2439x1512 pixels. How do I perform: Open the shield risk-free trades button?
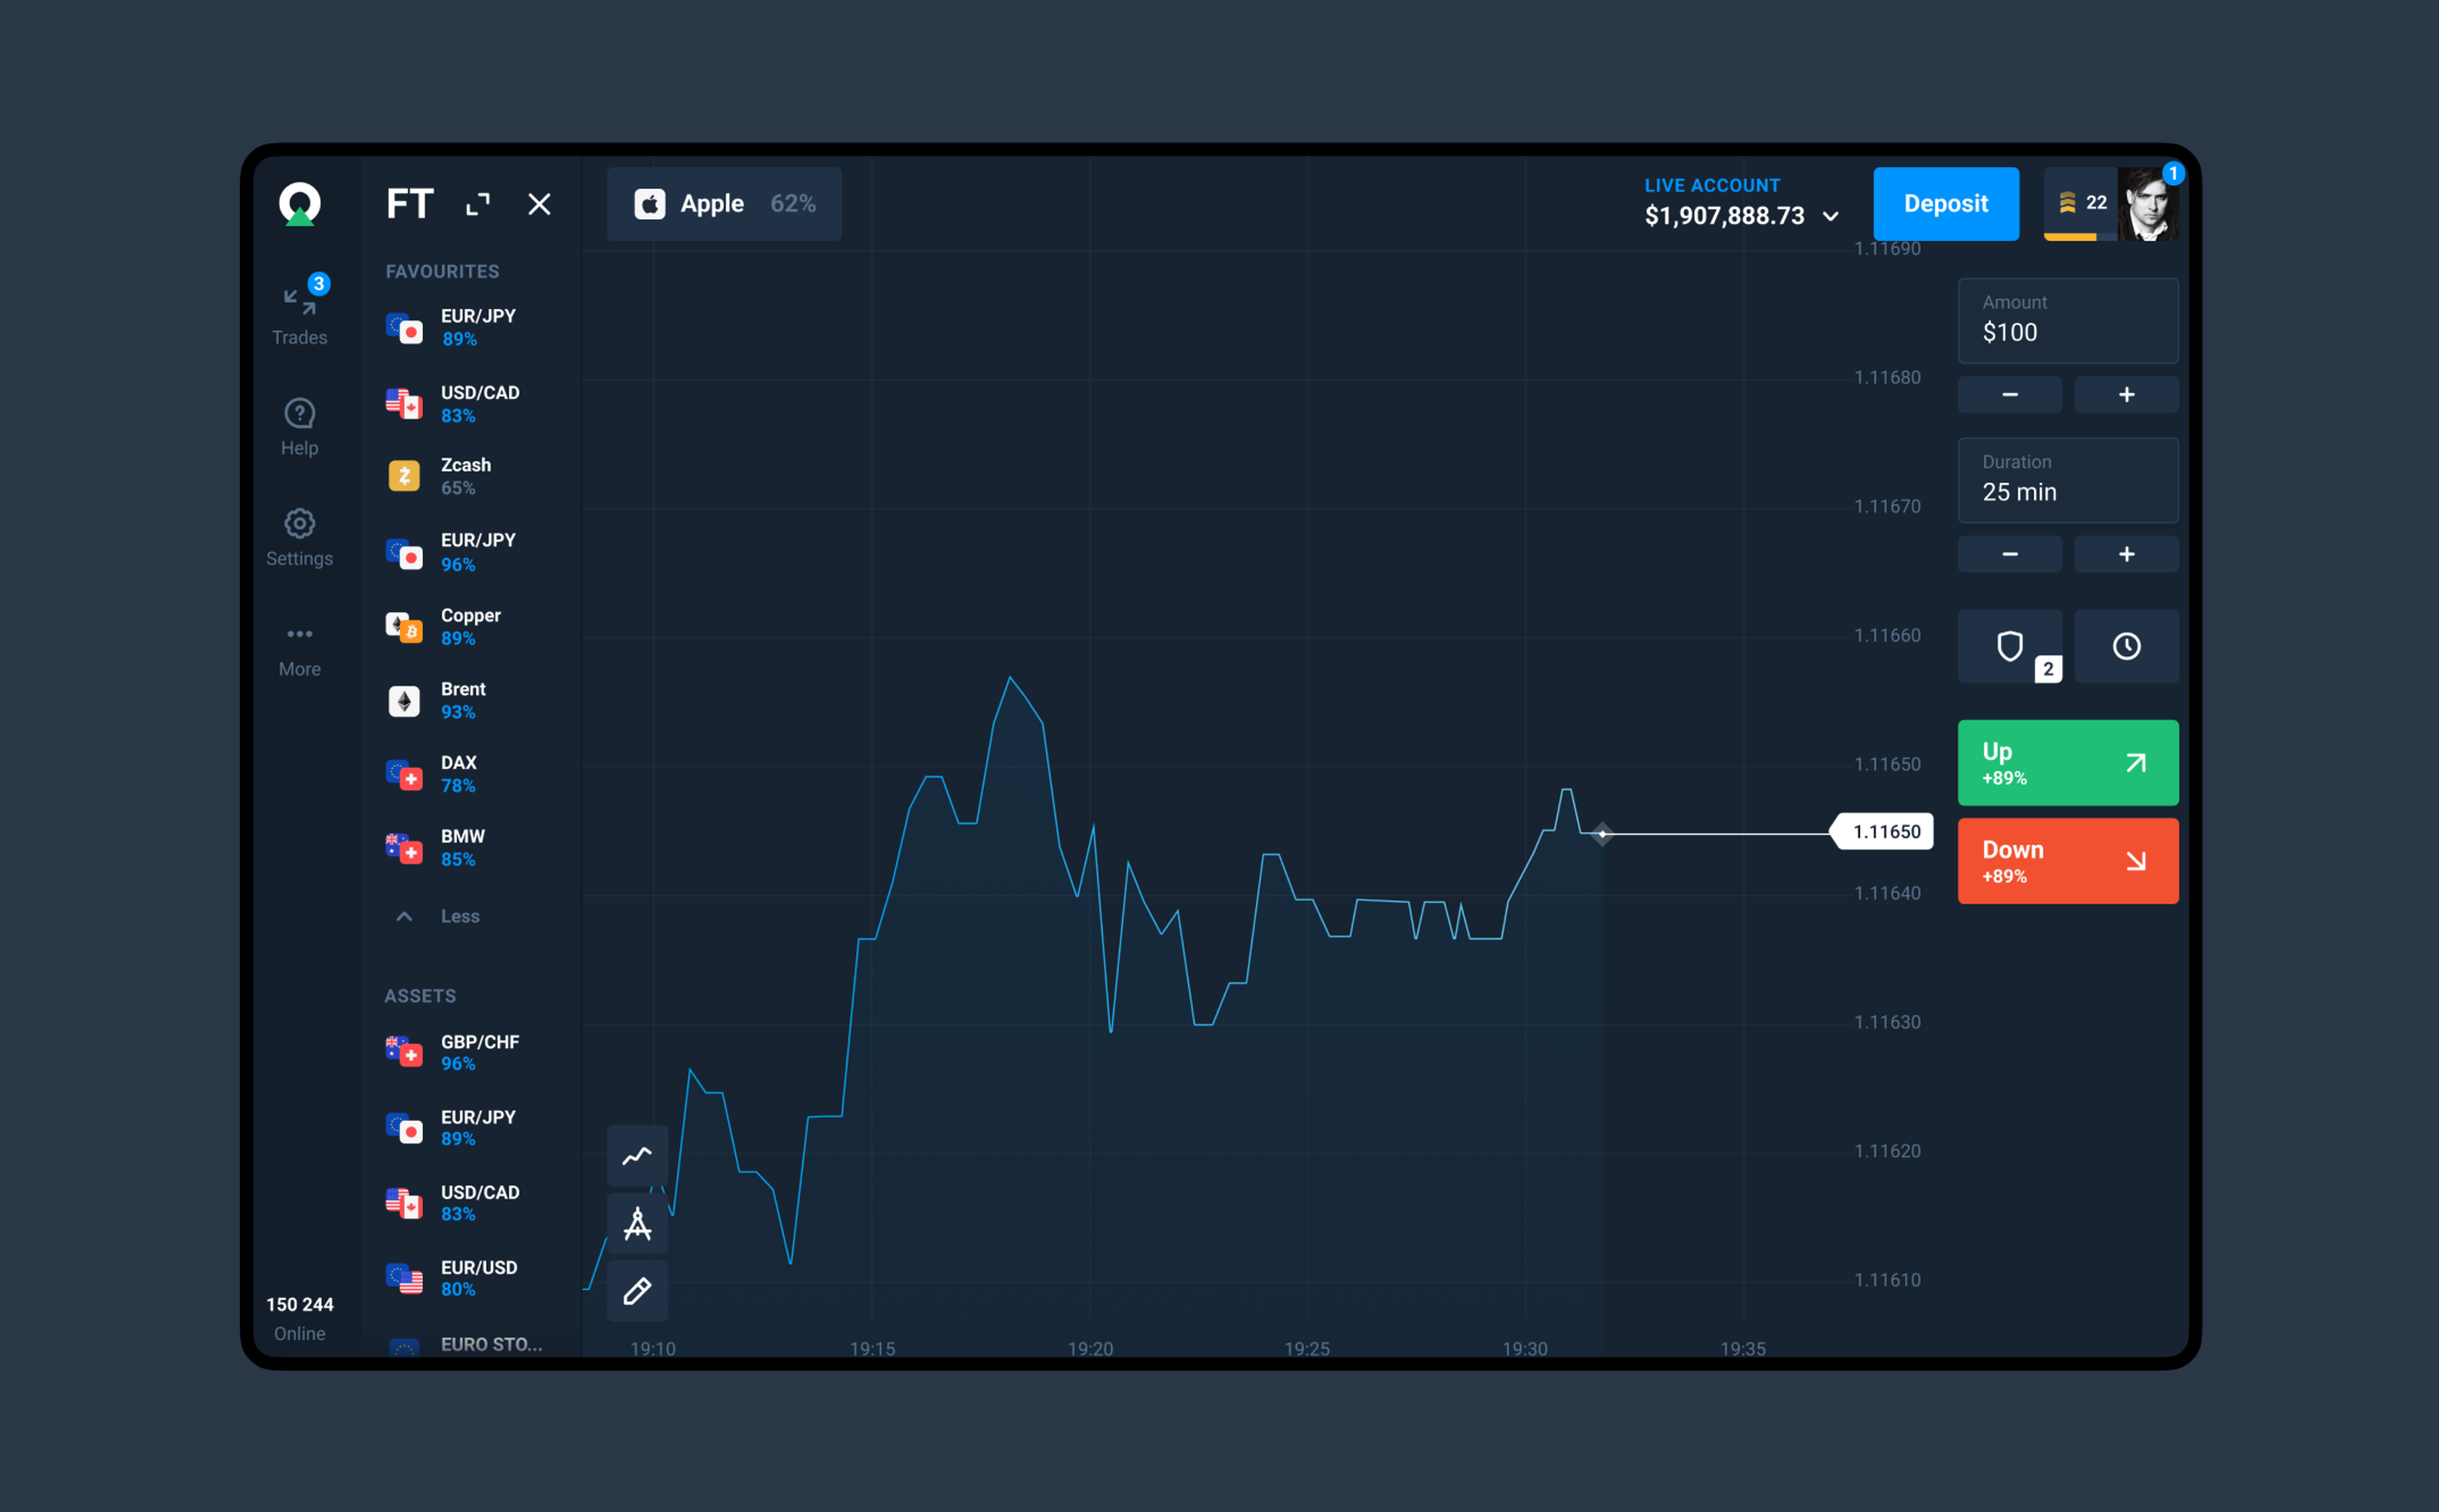tap(2010, 646)
